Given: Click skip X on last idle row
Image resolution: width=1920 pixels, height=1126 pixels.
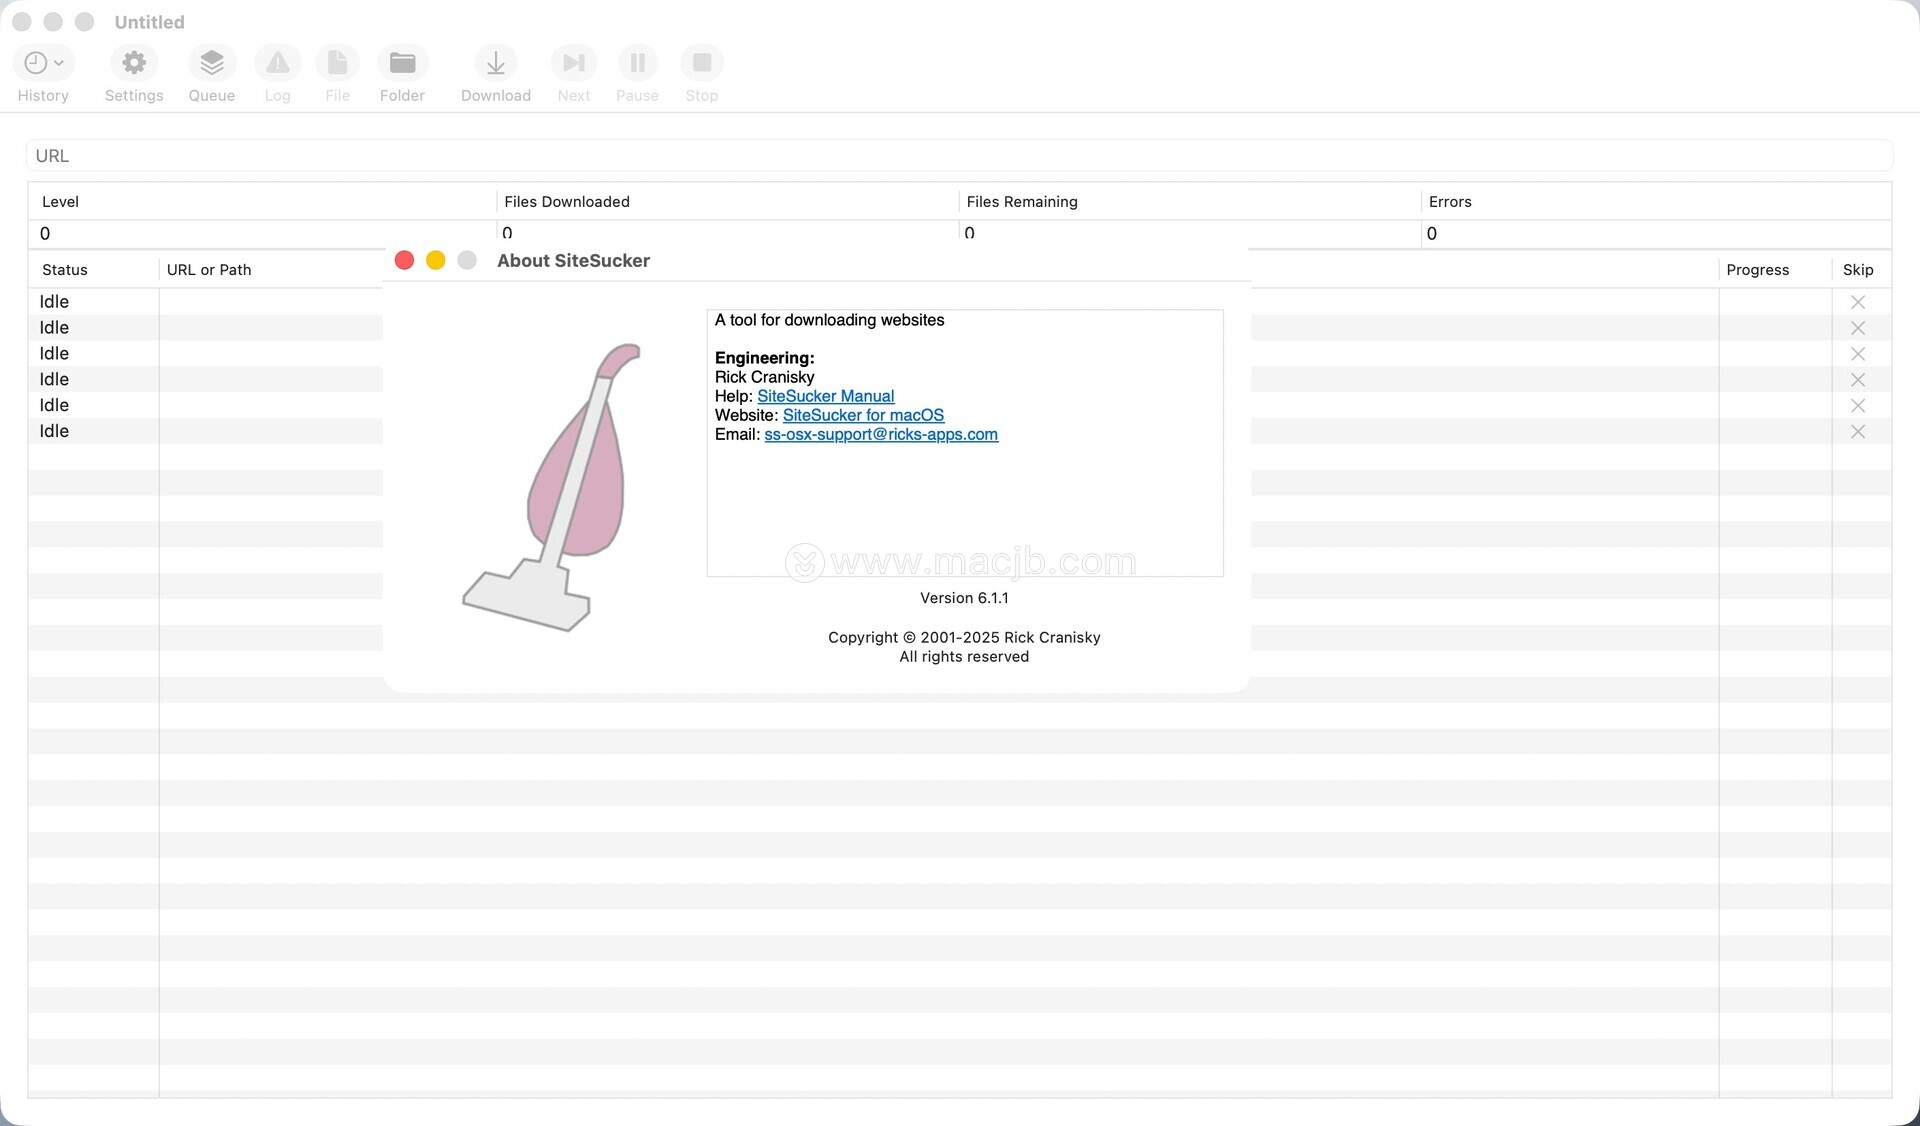Looking at the screenshot, I should click(x=1857, y=432).
